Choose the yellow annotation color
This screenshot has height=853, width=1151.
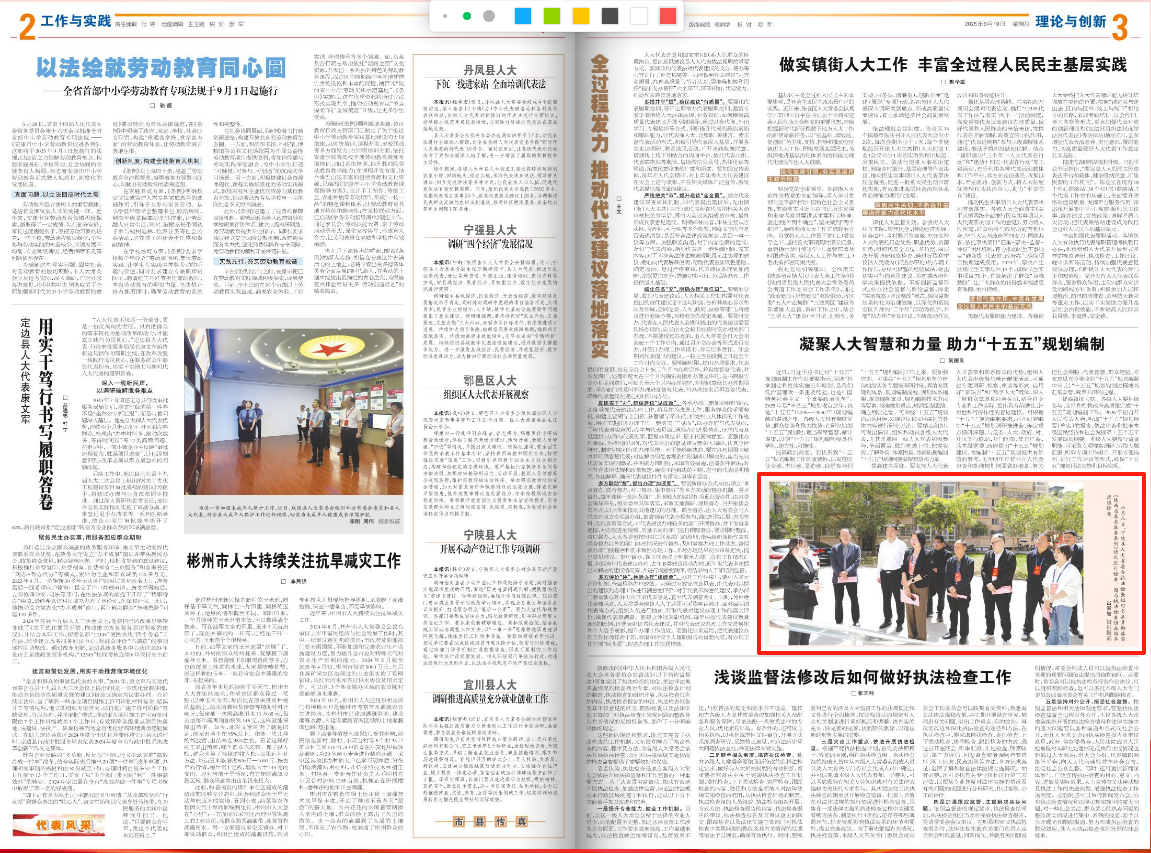tap(579, 16)
